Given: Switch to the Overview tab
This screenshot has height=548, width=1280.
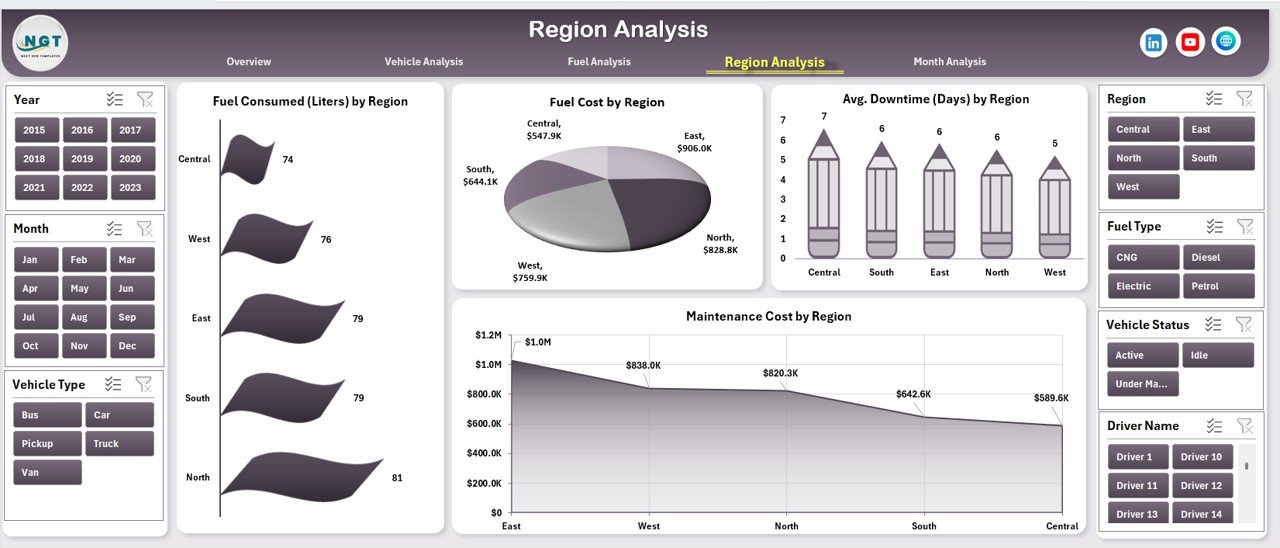Looking at the screenshot, I should tap(248, 62).
